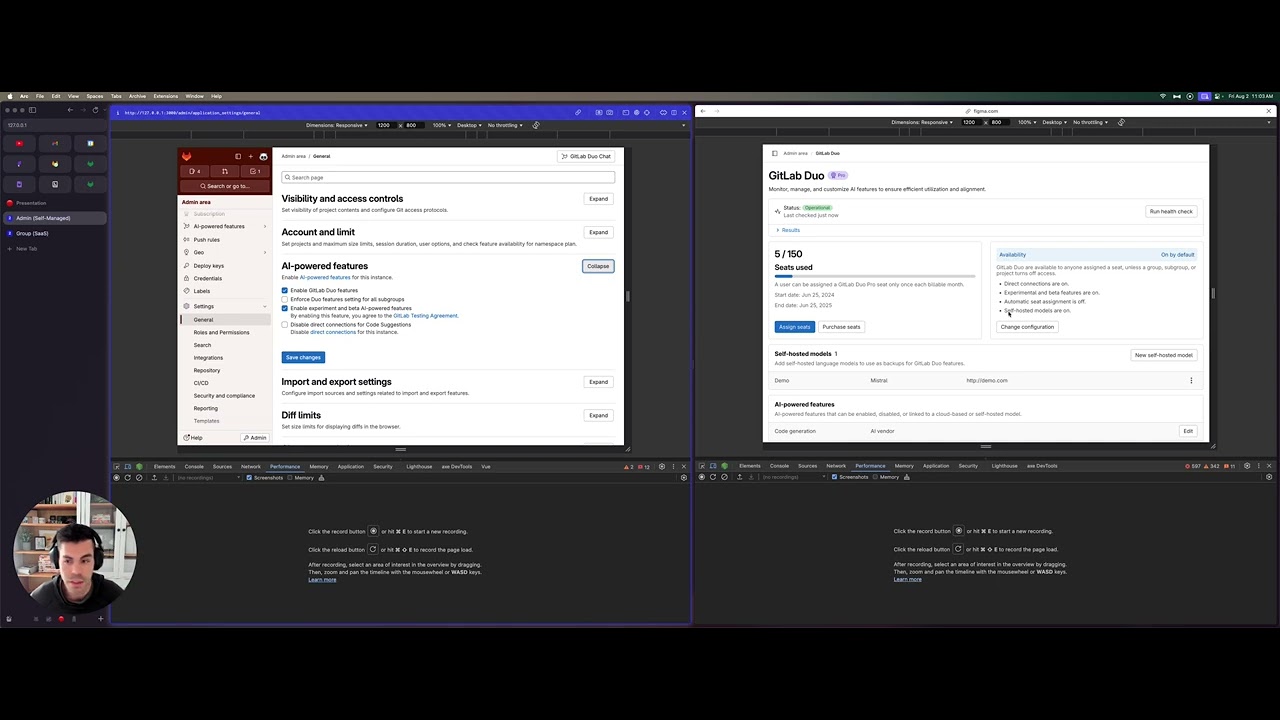Switch to Network tab in left DevTools

tap(250, 466)
